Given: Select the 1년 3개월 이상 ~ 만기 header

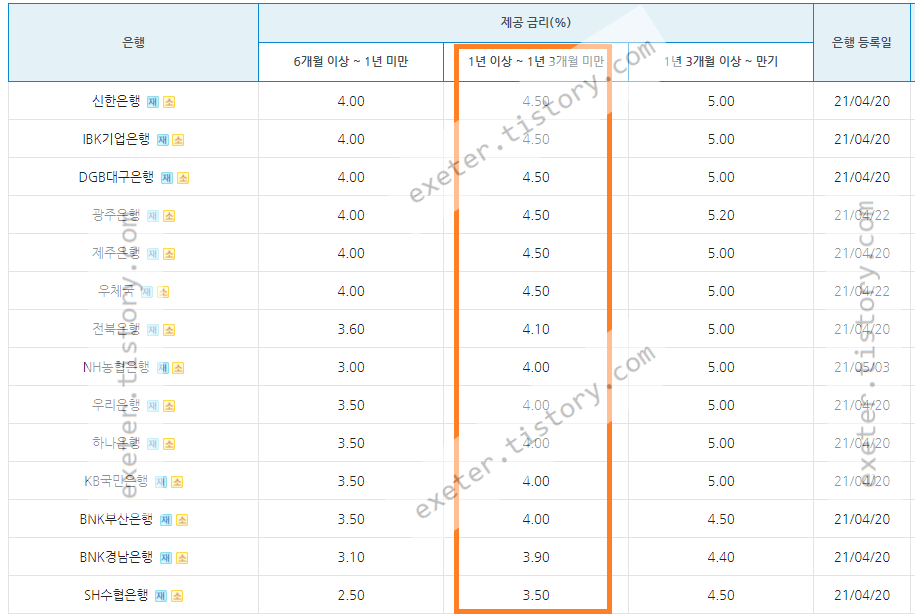Looking at the screenshot, I should pyautogui.click(x=721, y=61).
